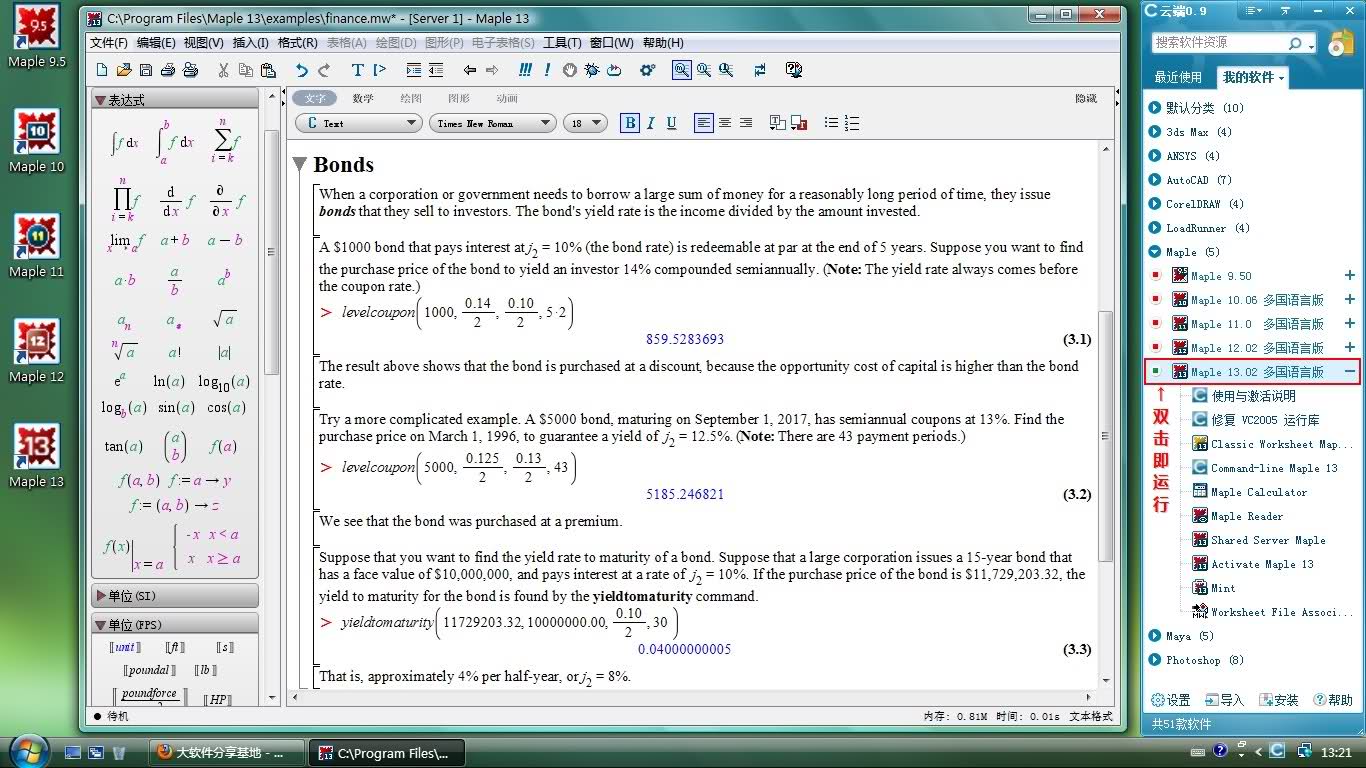Open the font size 18 dropdown
1366x768 pixels.
point(585,123)
